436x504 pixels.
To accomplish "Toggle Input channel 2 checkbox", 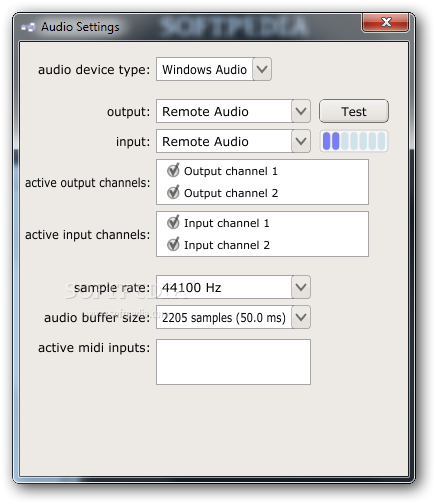I will tap(173, 245).
